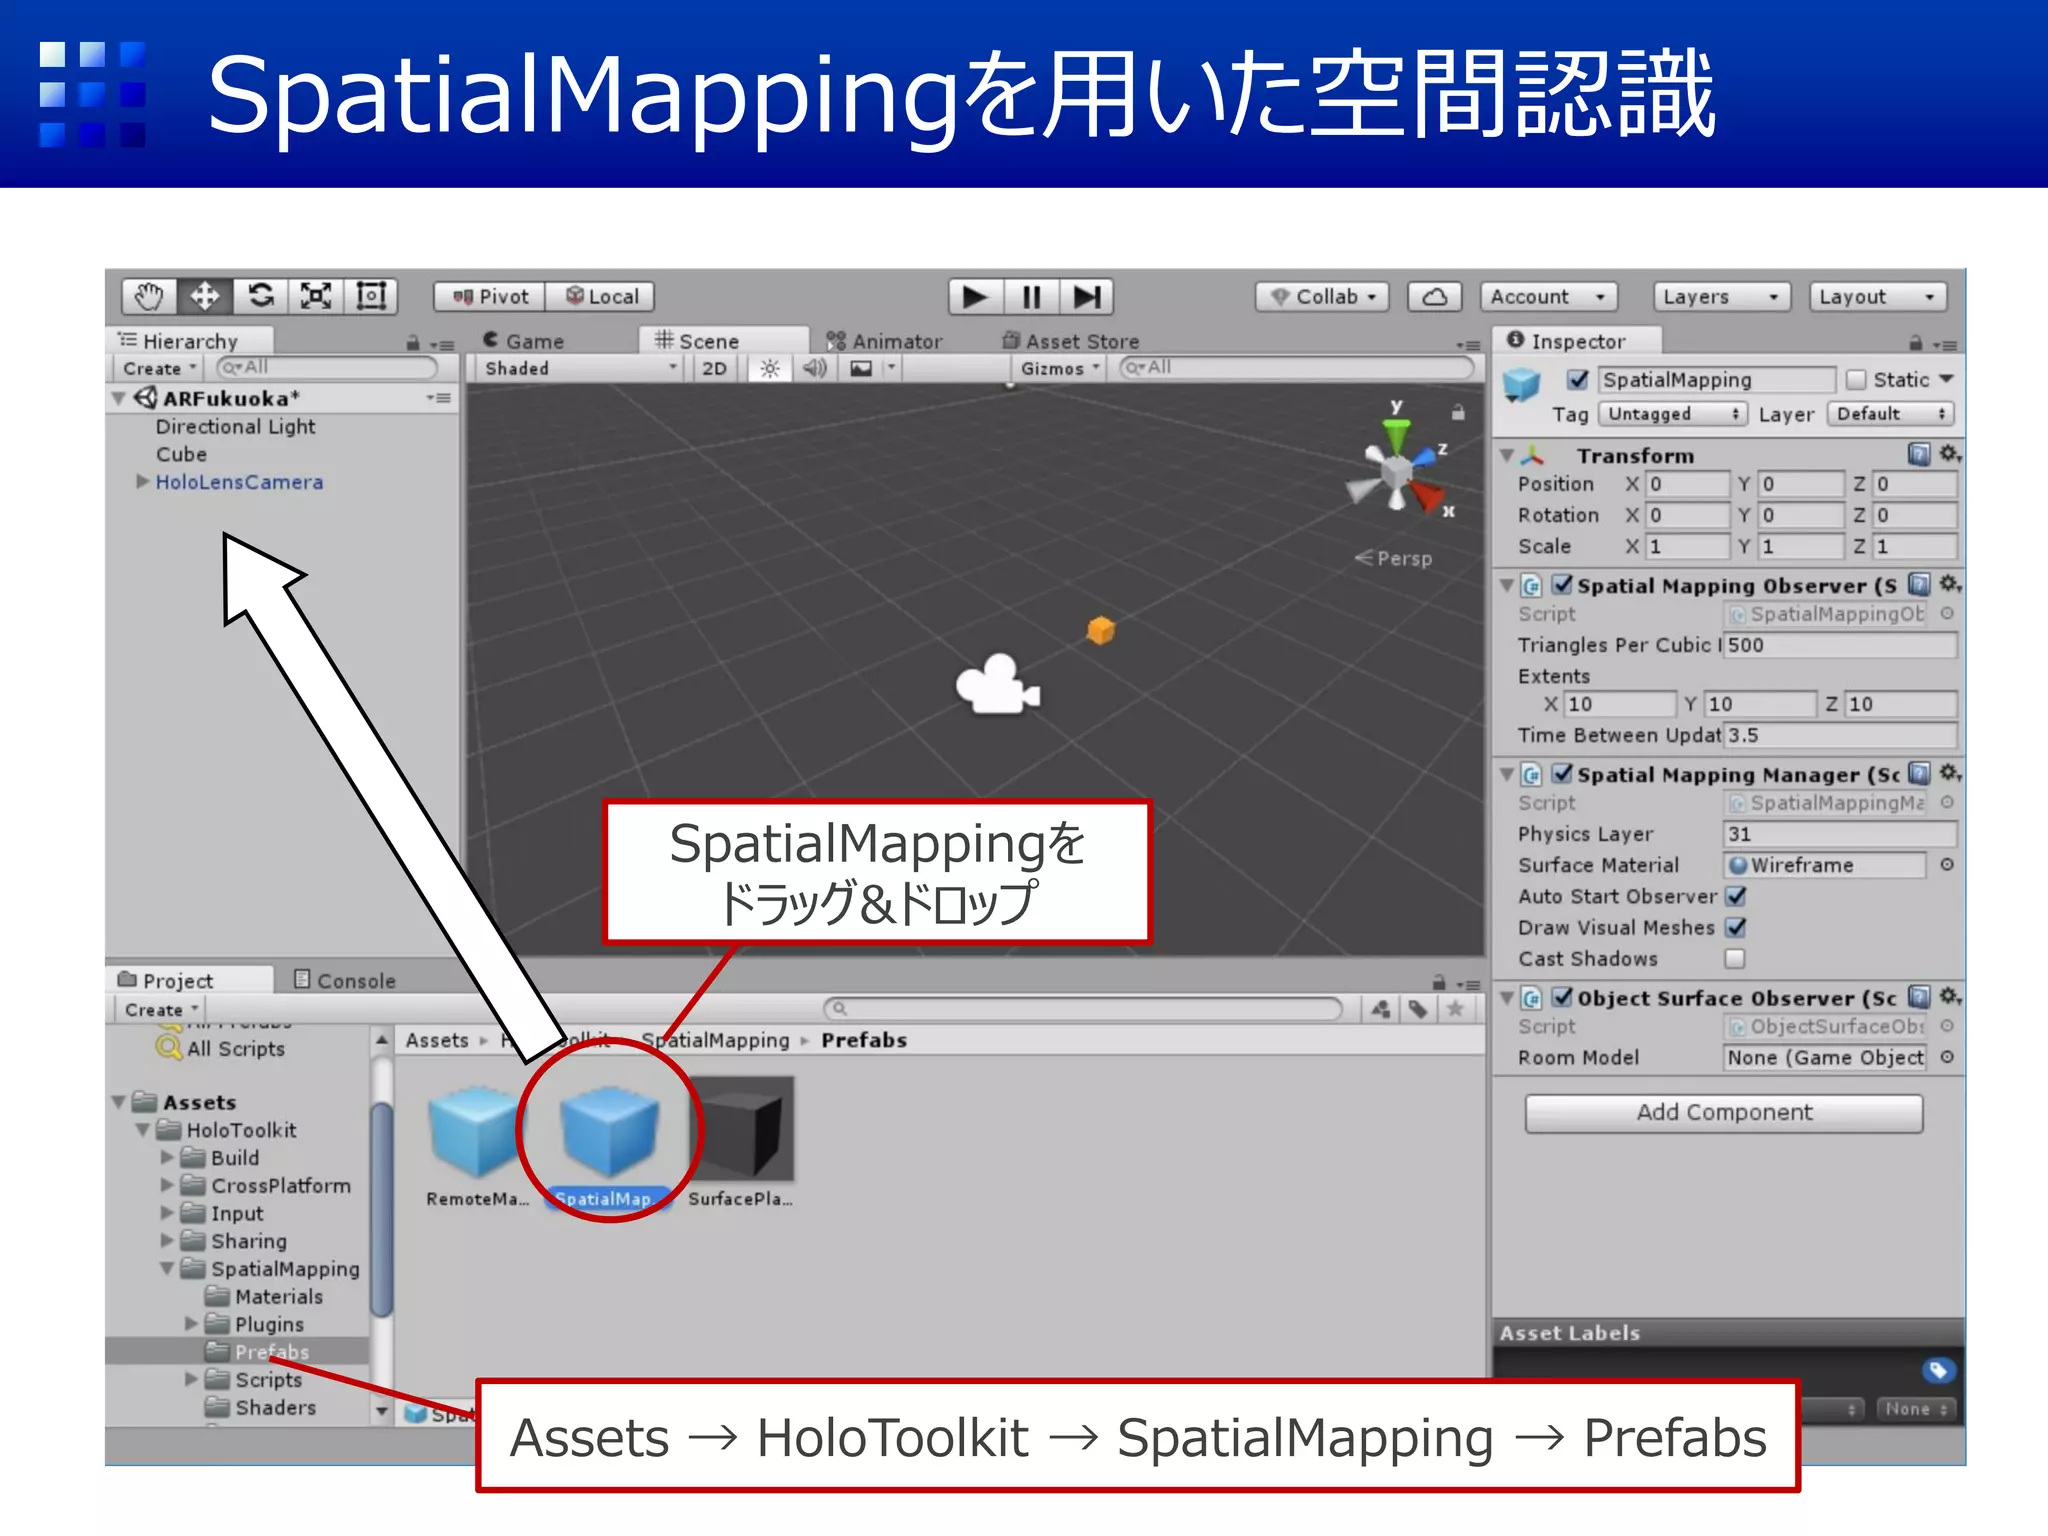Toggle scene audio speaker icon
This screenshot has height=1536, width=2048.
[x=815, y=369]
